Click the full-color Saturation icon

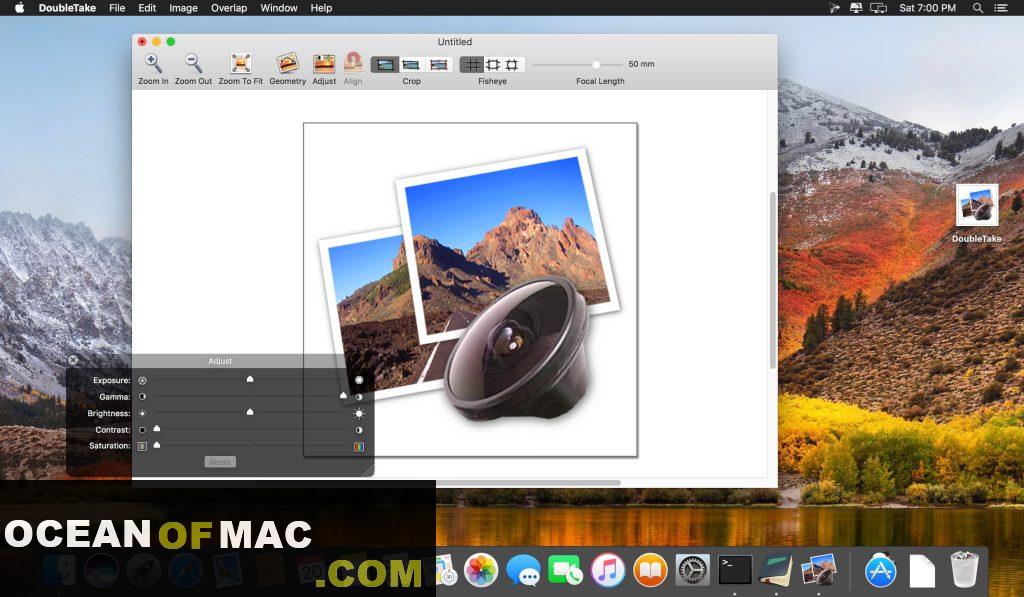tap(359, 447)
